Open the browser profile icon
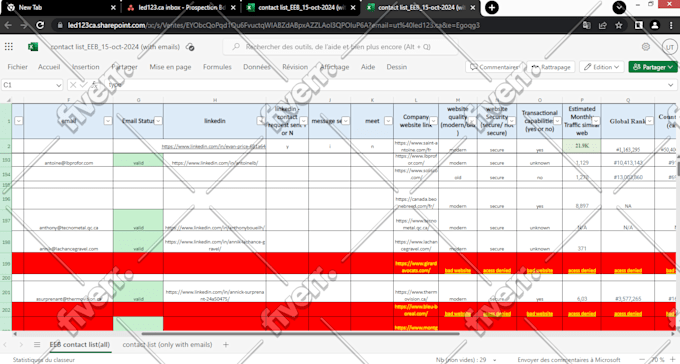Image resolution: width=680 pixels, height=364 pixels. pyautogui.click(x=655, y=25)
